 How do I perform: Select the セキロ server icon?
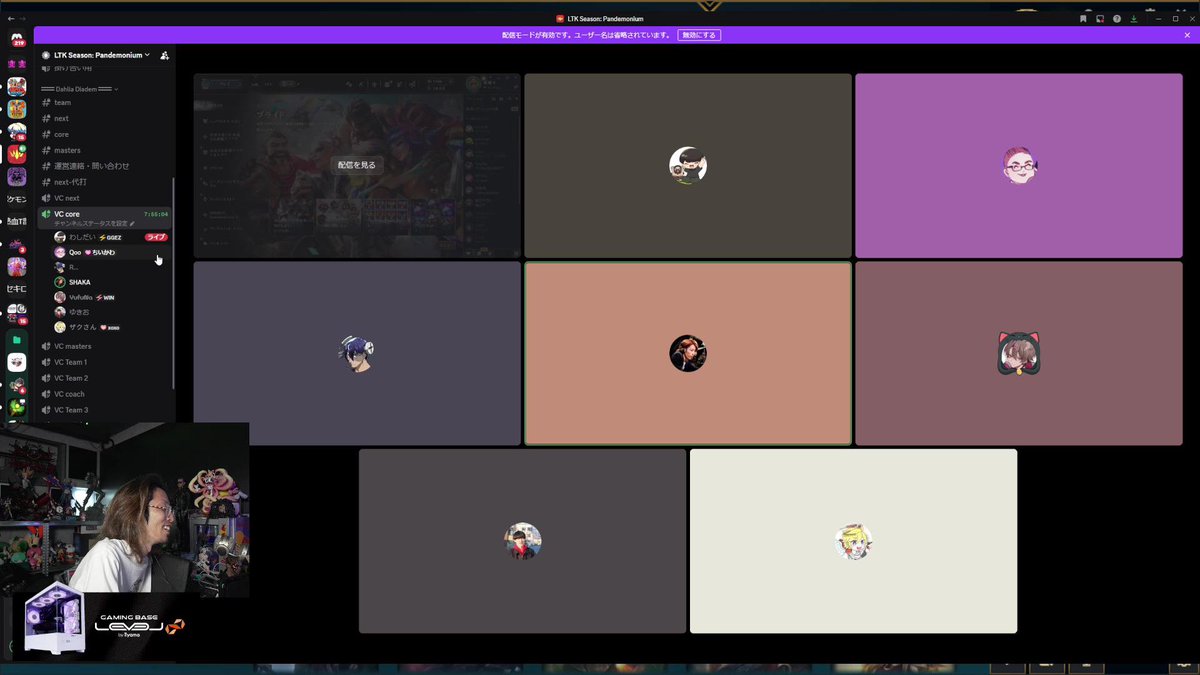[x=17, y=289]
